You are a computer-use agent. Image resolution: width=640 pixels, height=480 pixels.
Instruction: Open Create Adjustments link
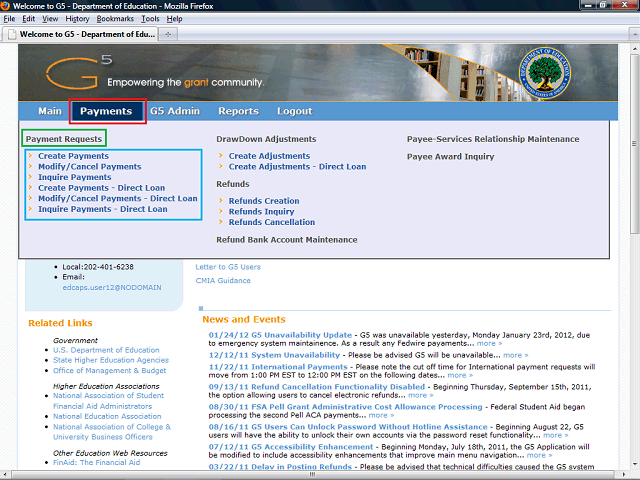(x=269, y=156)
